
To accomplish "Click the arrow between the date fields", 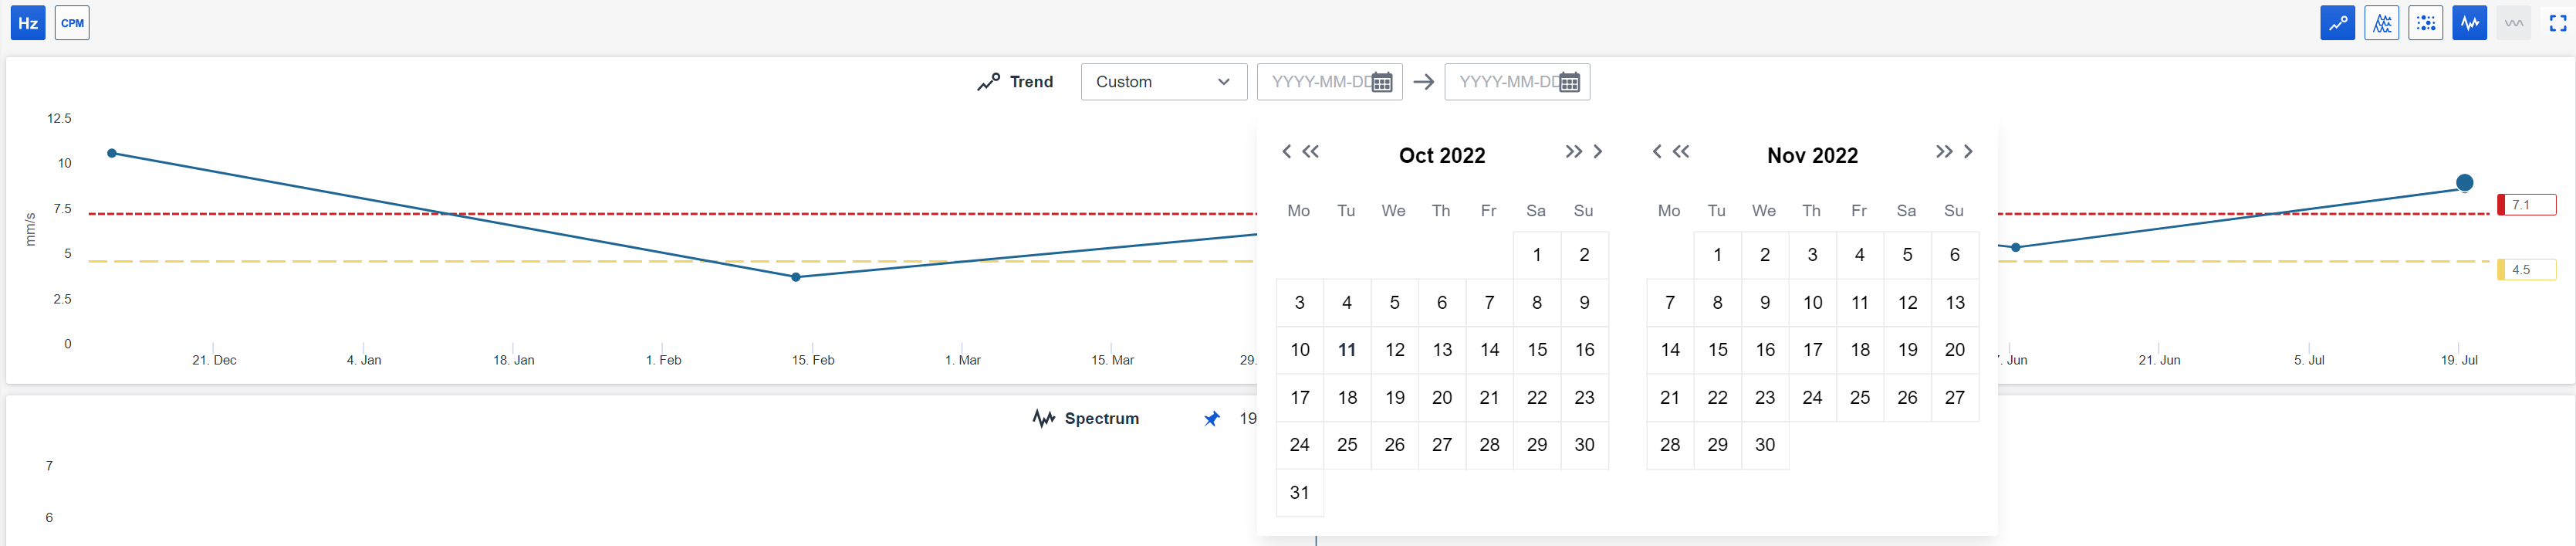I will click(1424, 82).
